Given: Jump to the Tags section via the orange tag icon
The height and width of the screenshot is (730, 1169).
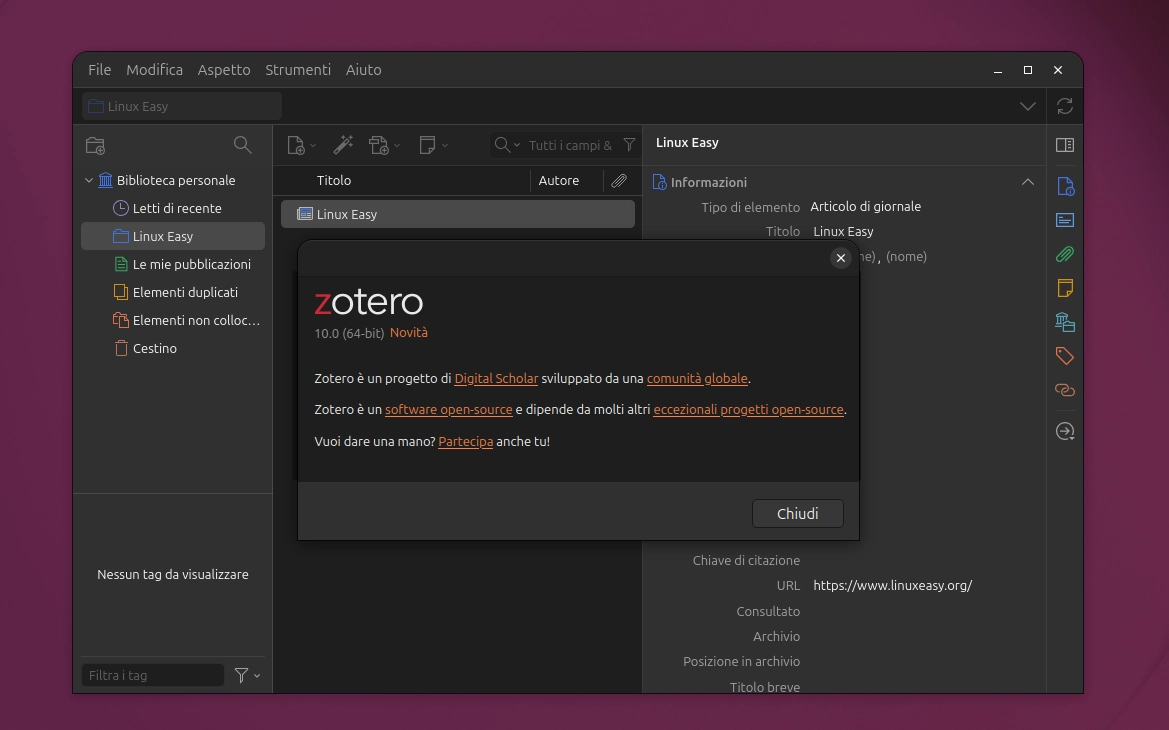Looking at the screenshot, I should [1065, 356].
